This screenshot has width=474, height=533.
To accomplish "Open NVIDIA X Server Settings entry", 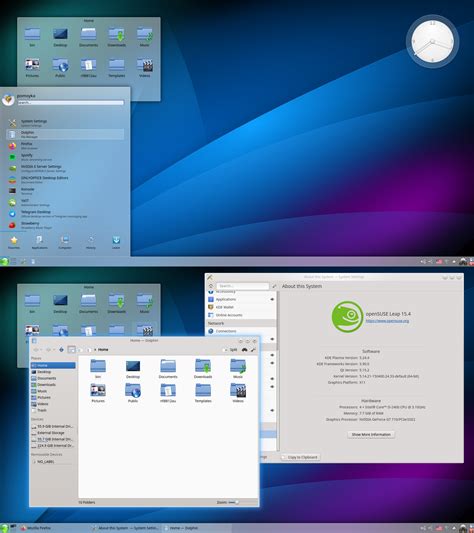I will click(x=65, y=168).
